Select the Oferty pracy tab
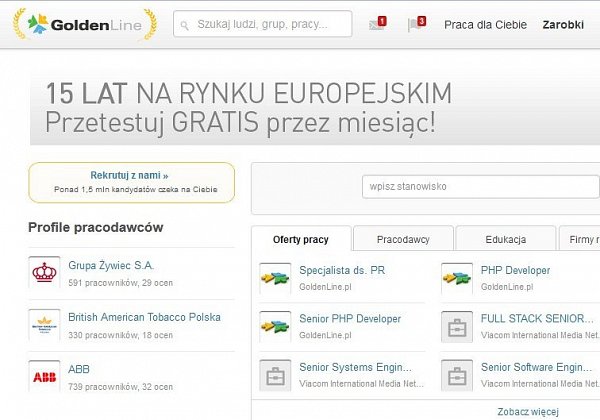This screenshot has width=600, height=420. tap(301, 239)
